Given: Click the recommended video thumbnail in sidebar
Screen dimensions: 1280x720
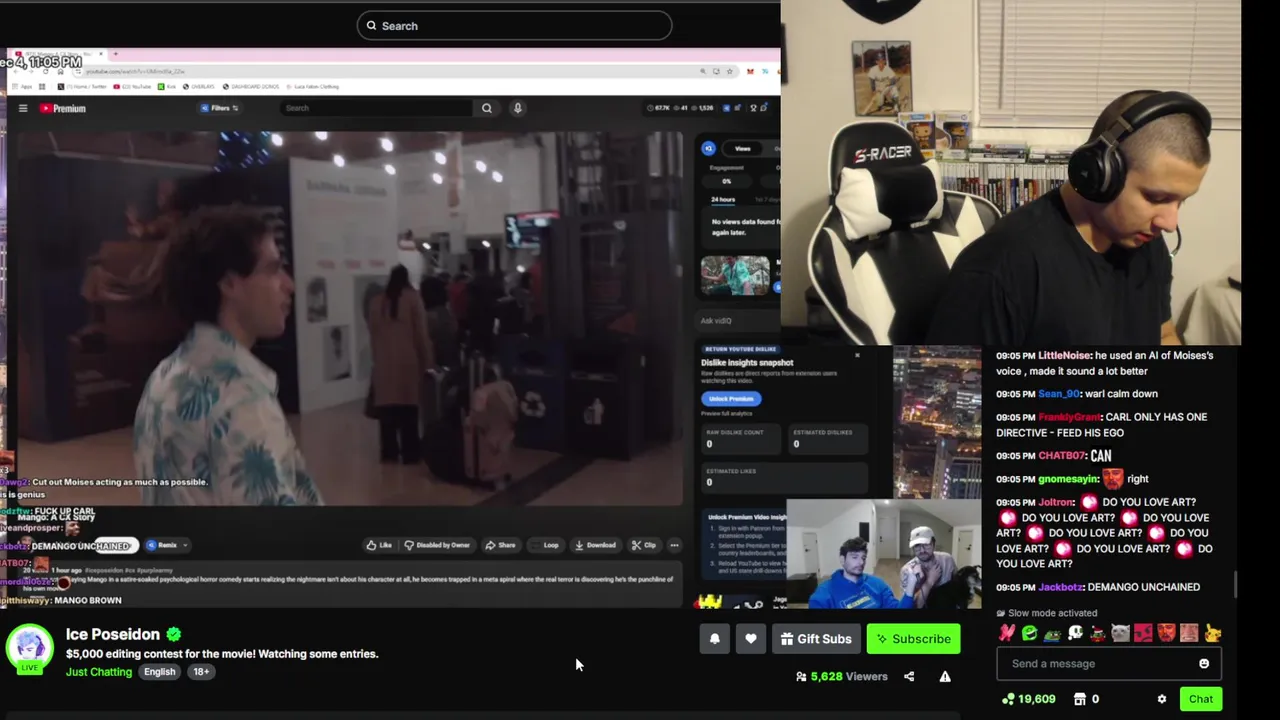Looking at the screenshot, I should pyautogui.click(x=736, y=276).
